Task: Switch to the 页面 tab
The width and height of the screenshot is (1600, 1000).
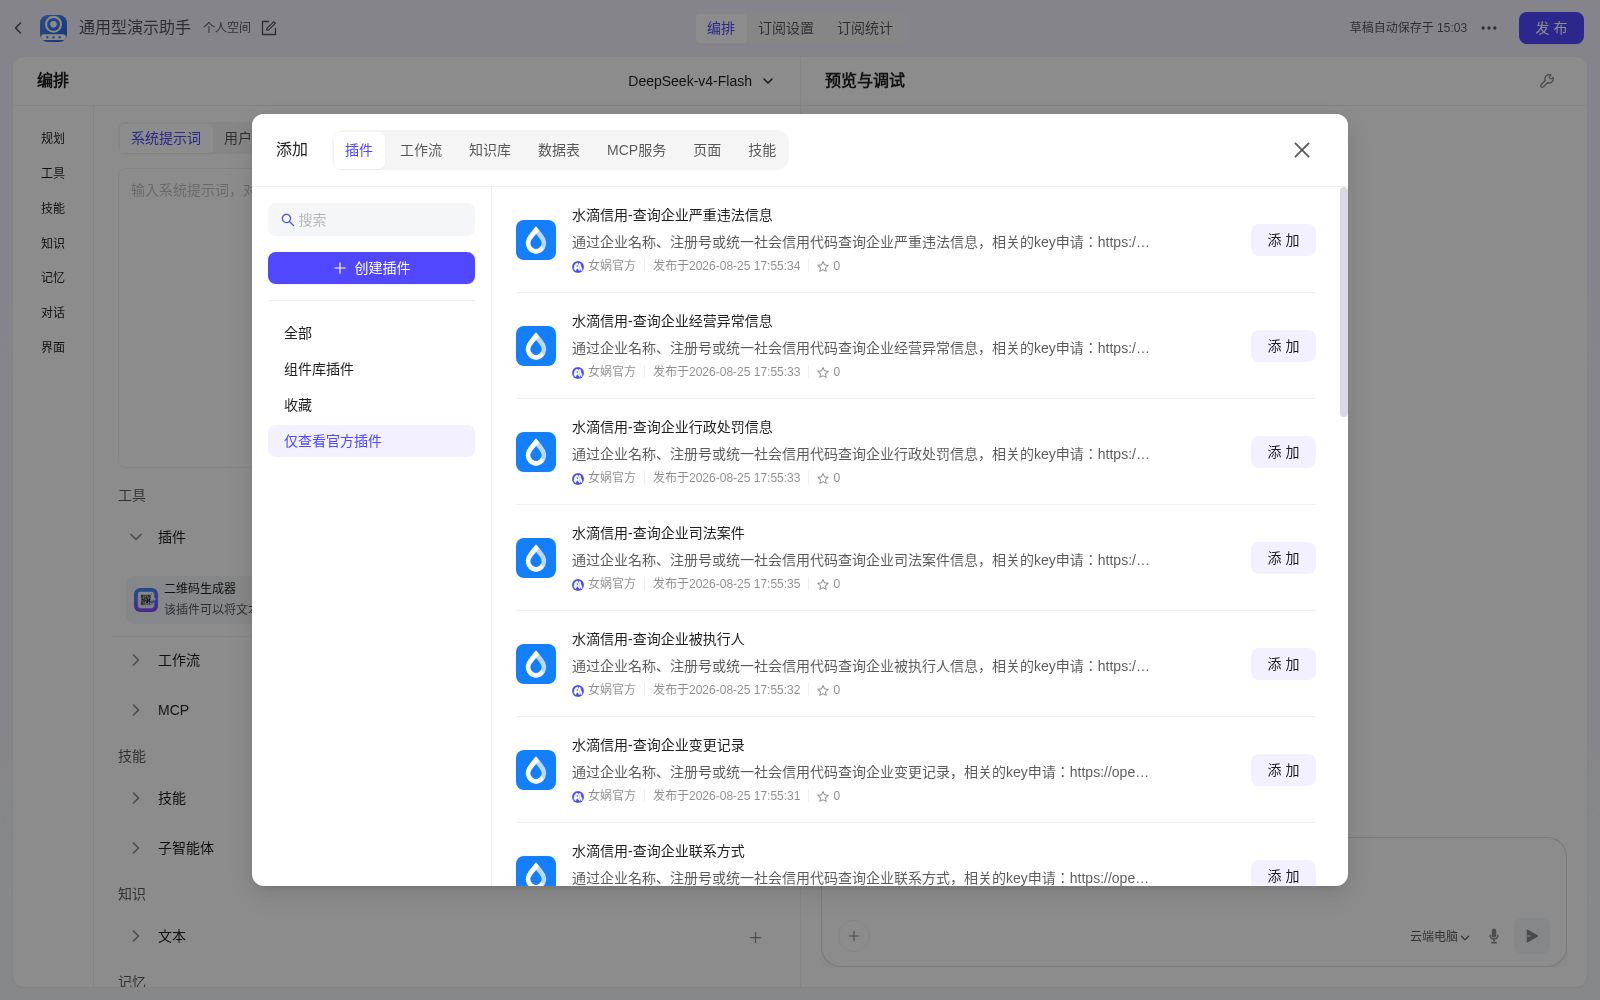Action: click(707, 150)
